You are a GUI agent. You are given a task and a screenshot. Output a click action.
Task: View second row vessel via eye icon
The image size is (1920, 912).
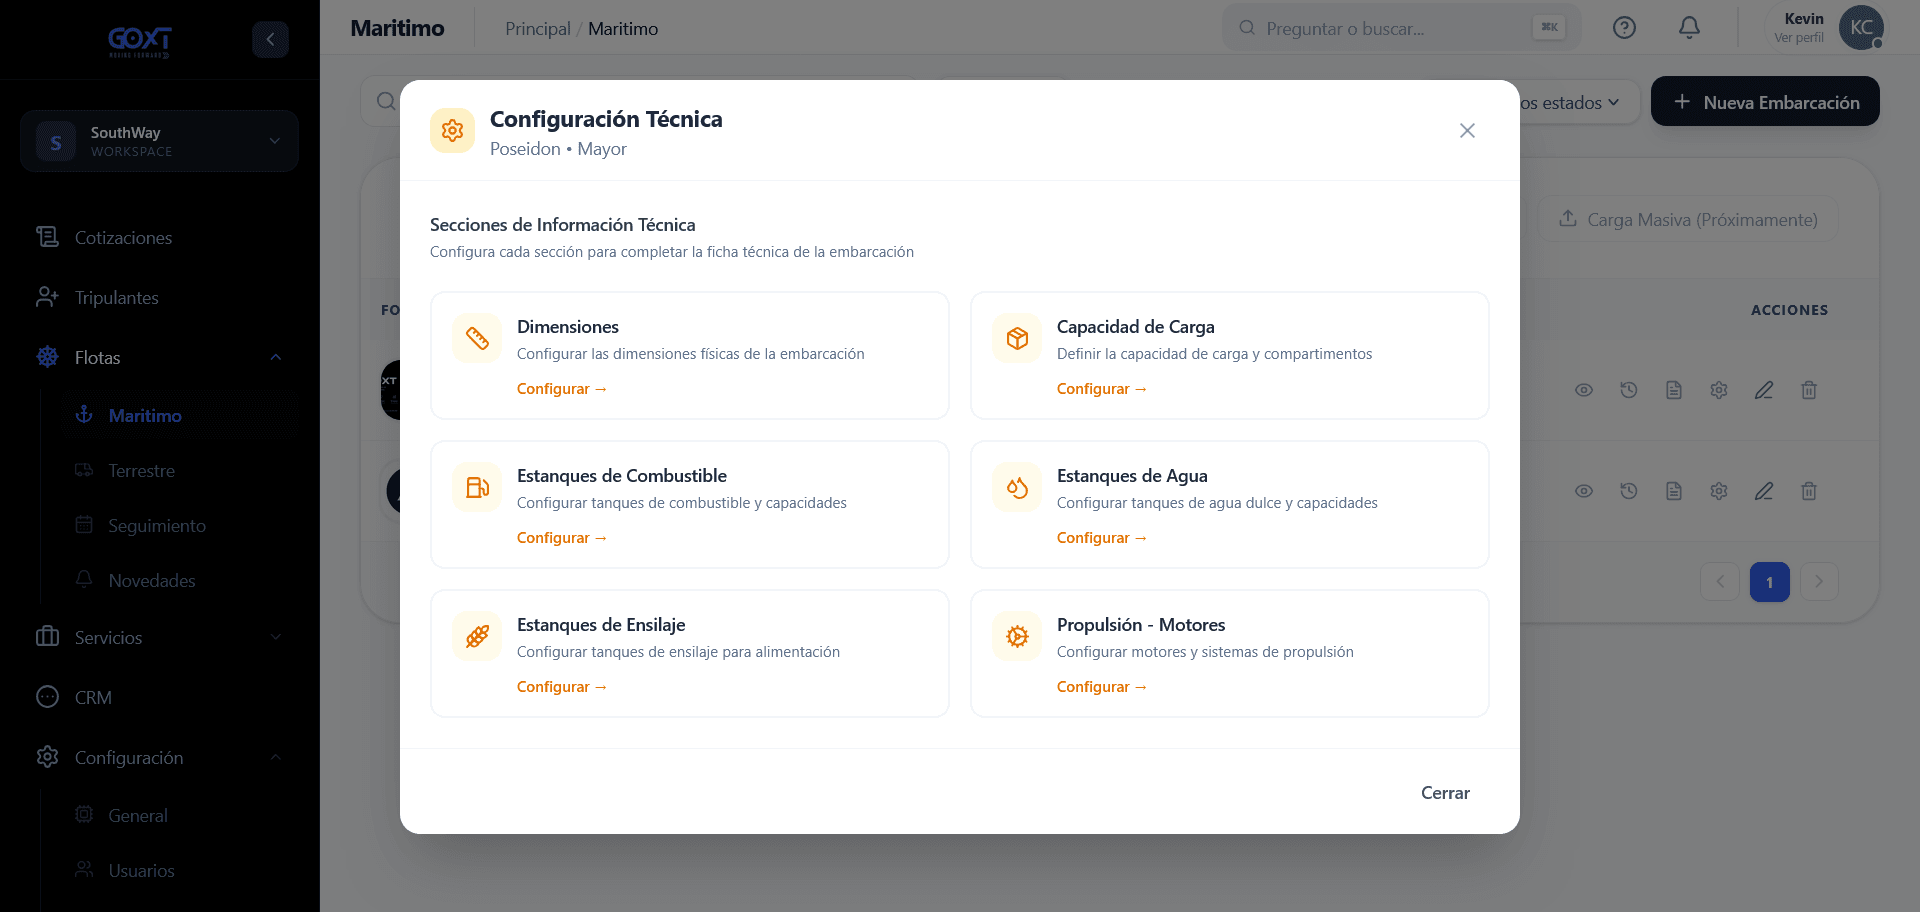click(x=1584, y=491)
